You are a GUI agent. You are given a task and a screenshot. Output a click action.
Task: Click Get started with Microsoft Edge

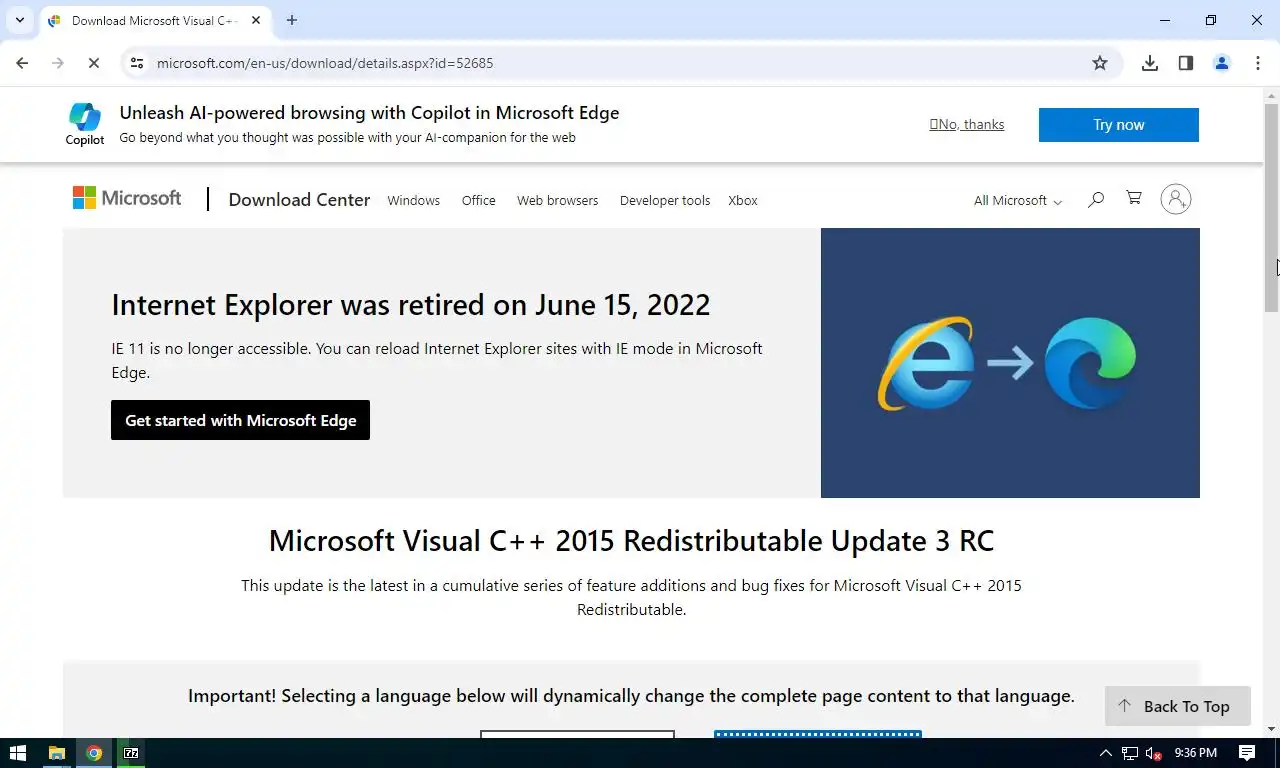tap(240, 420)
